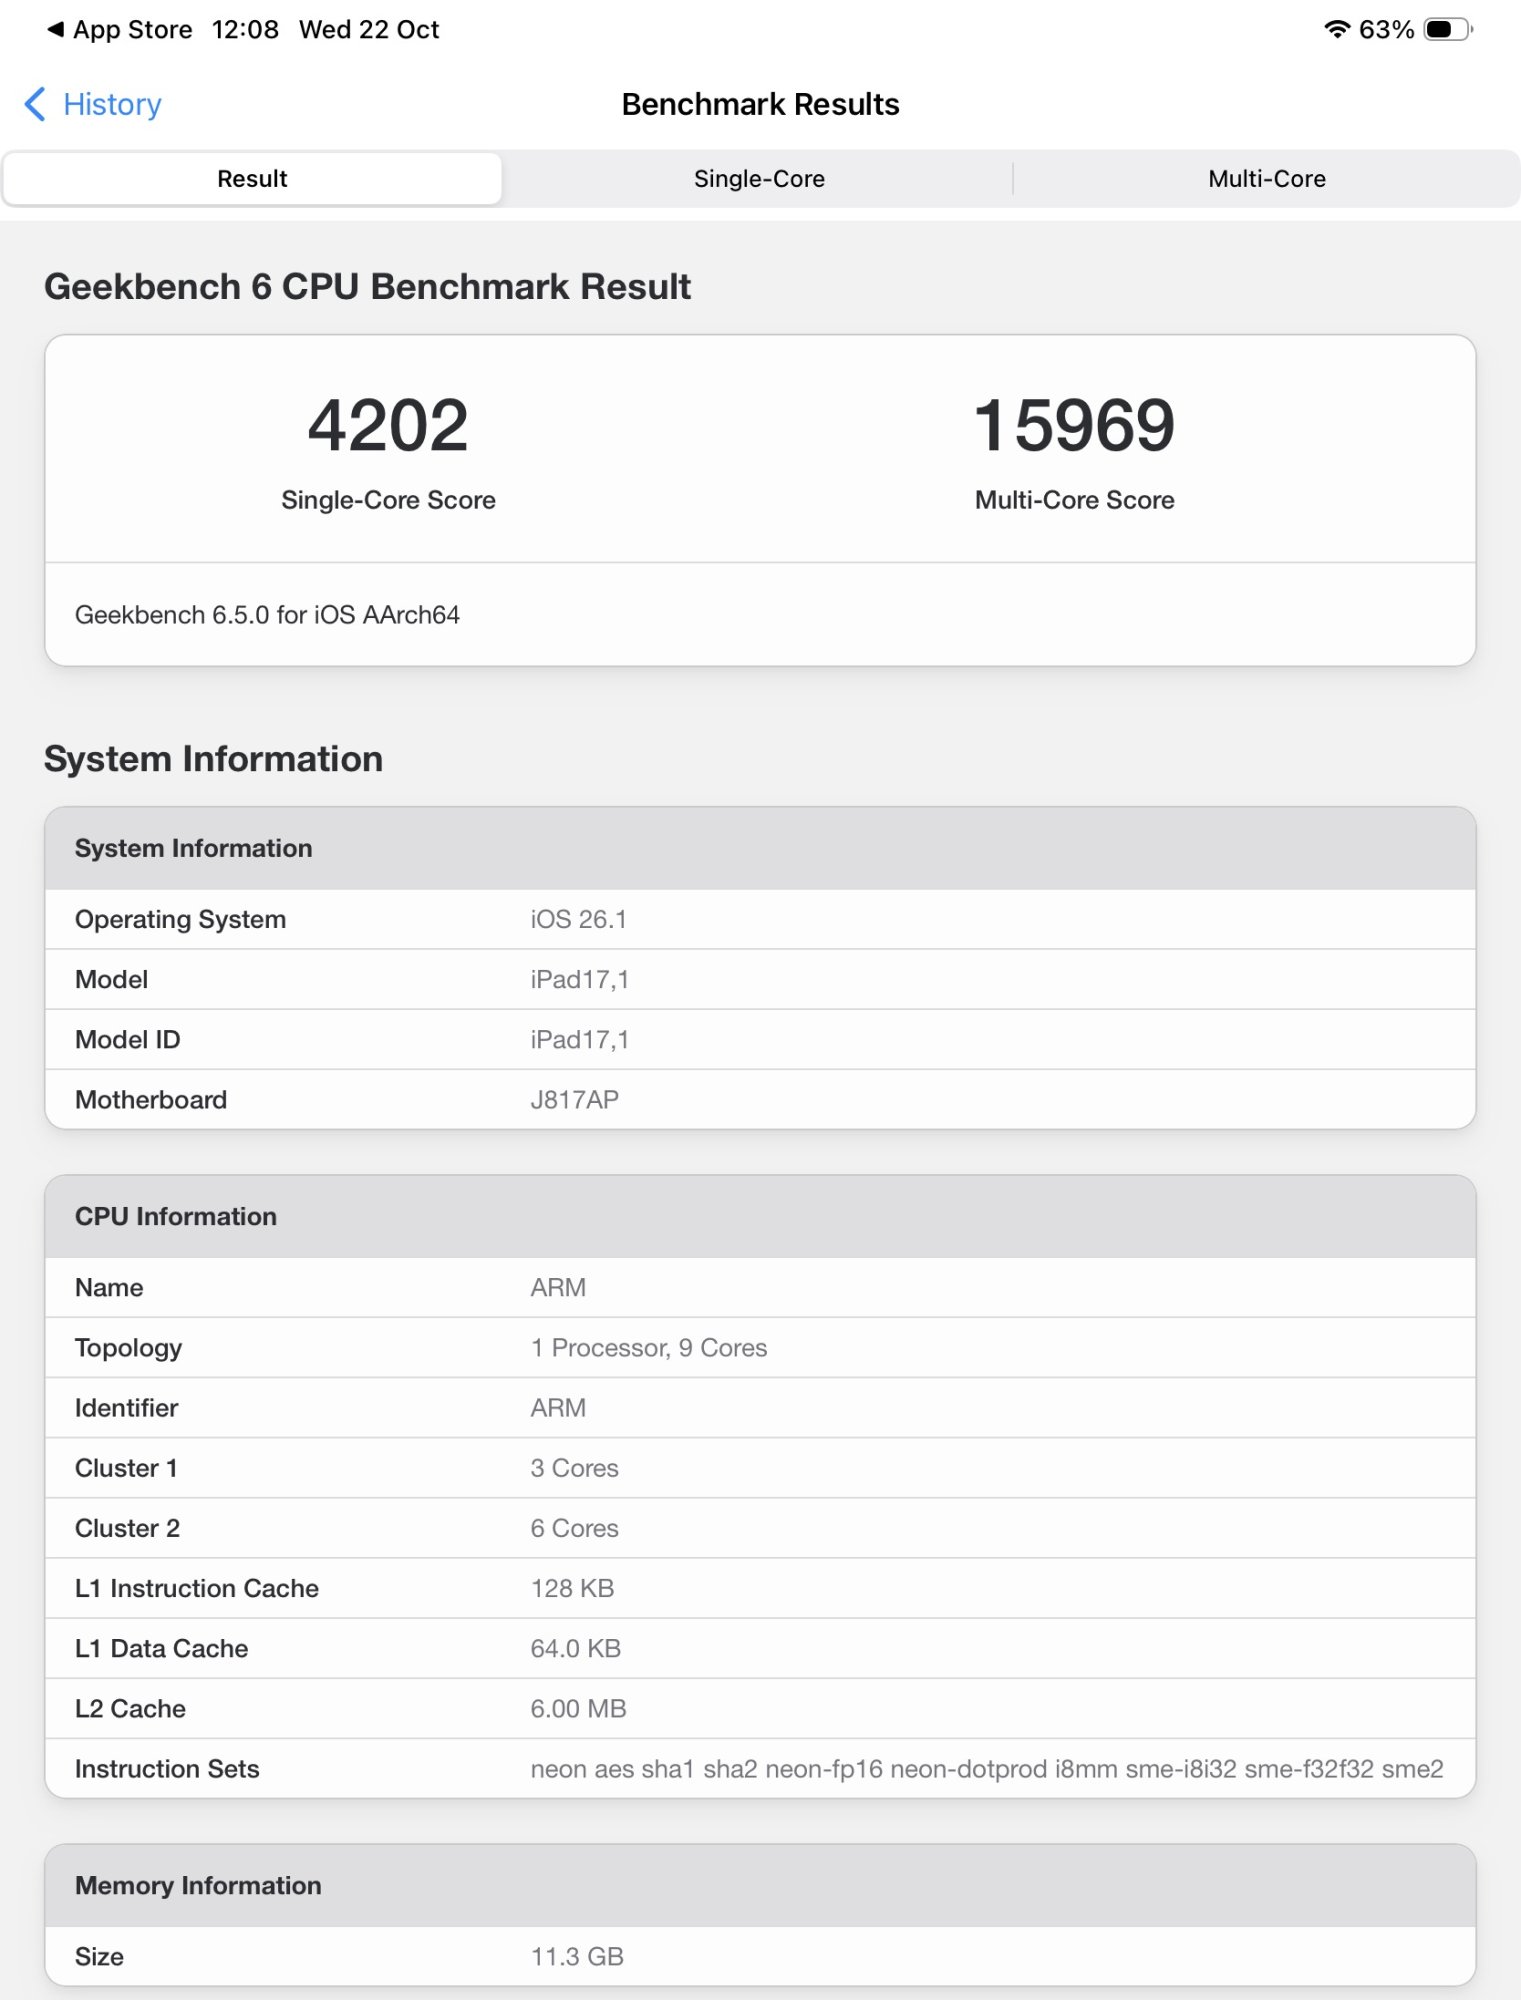This screenshot has width=1521, height=2000.
Task: Tap the multi-core score 15969
Action: point(1075,425)
